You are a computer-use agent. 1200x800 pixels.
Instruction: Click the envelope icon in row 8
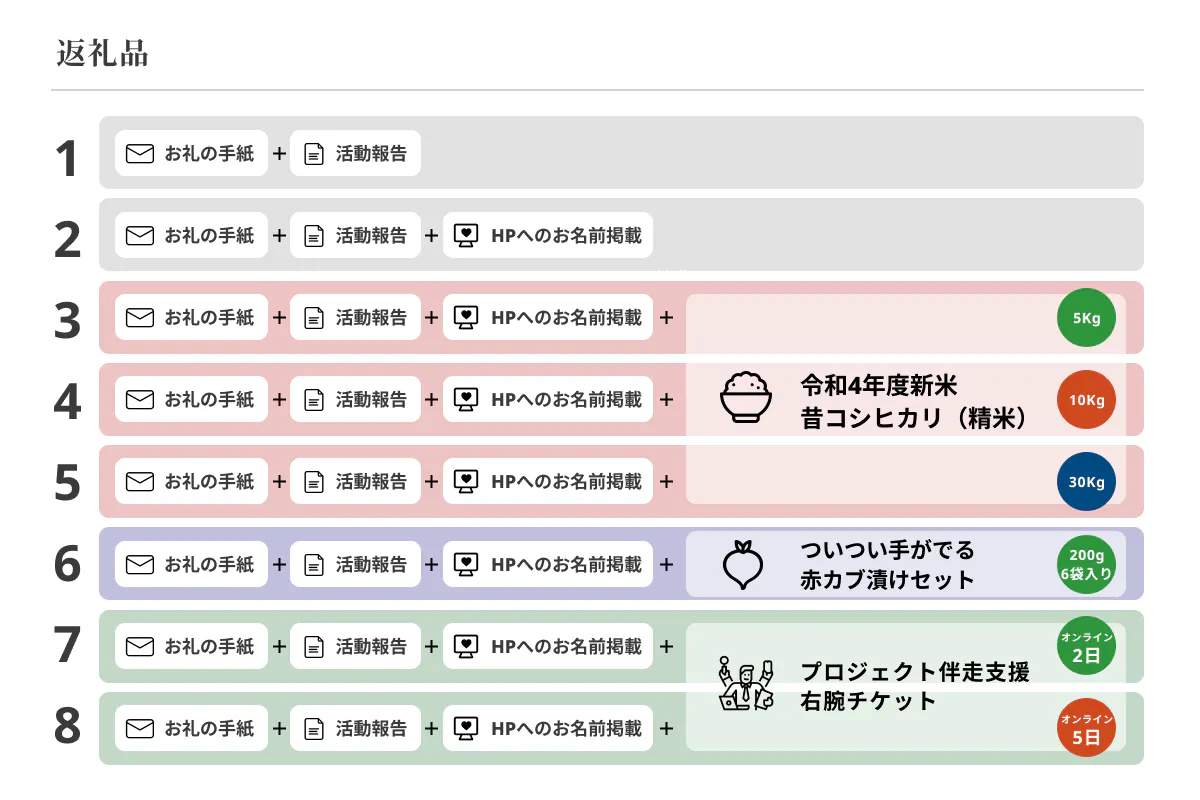click(x=140, y=728)
